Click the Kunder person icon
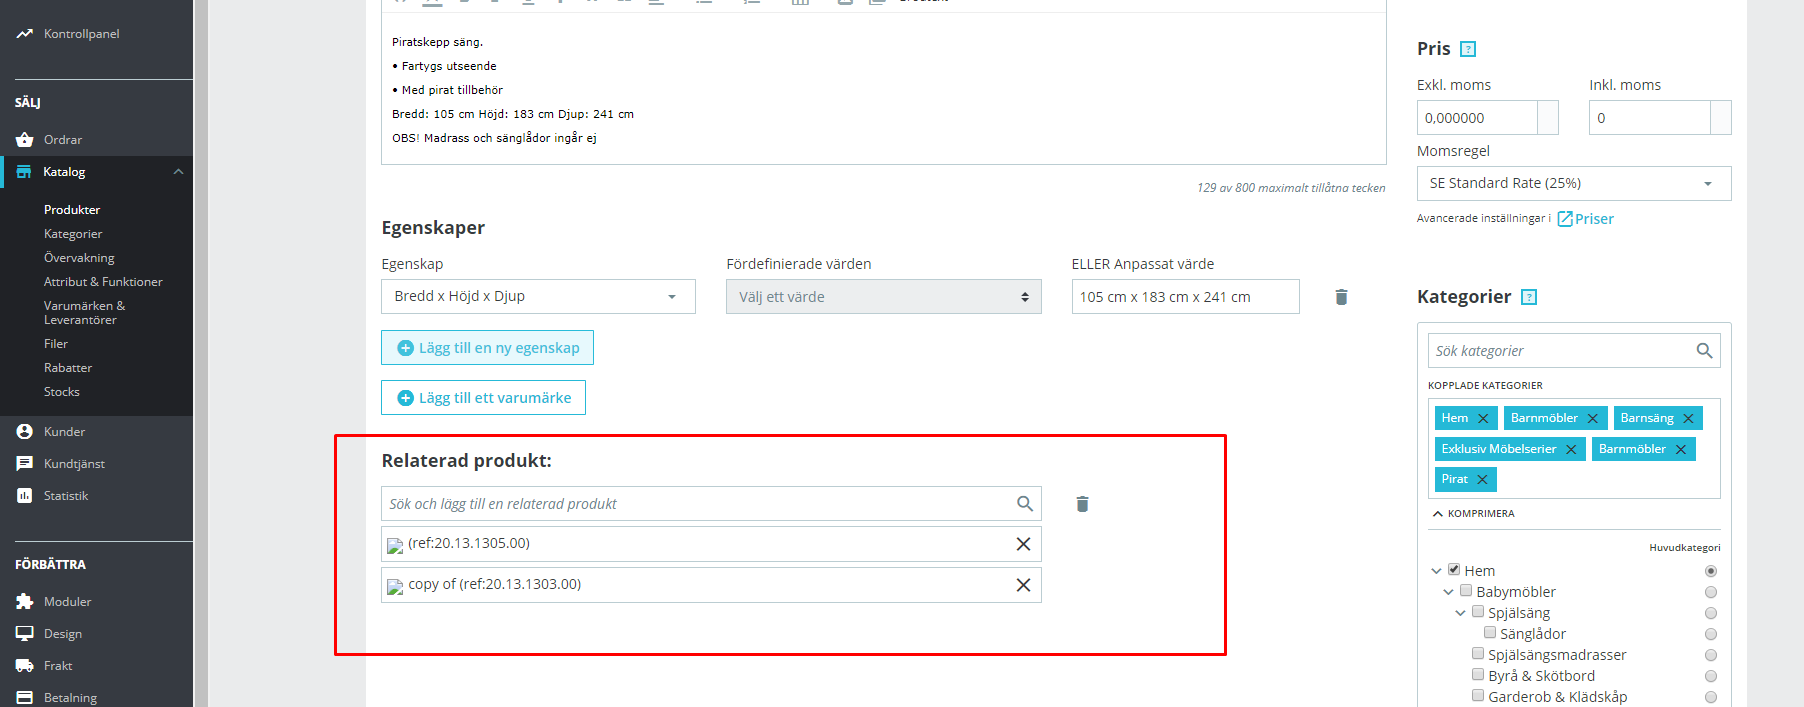This screenshot has width=1804, height=707. tap(25, 432)
